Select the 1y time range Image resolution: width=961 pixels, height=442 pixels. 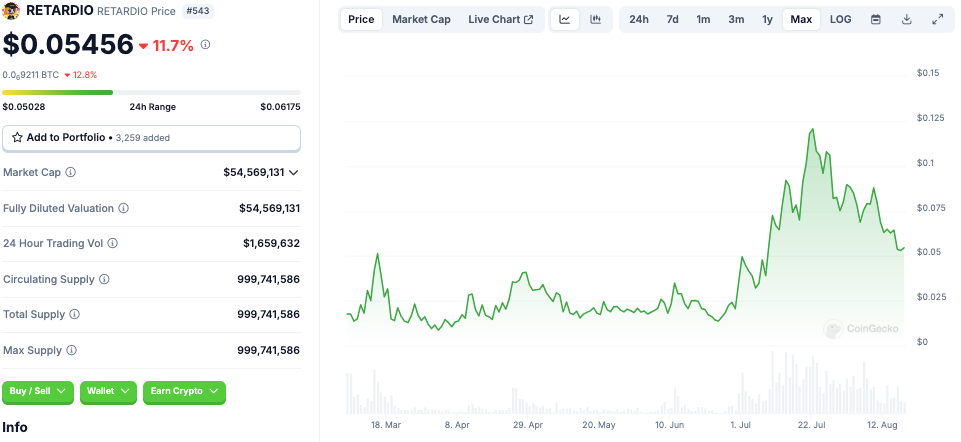(767, 20)
